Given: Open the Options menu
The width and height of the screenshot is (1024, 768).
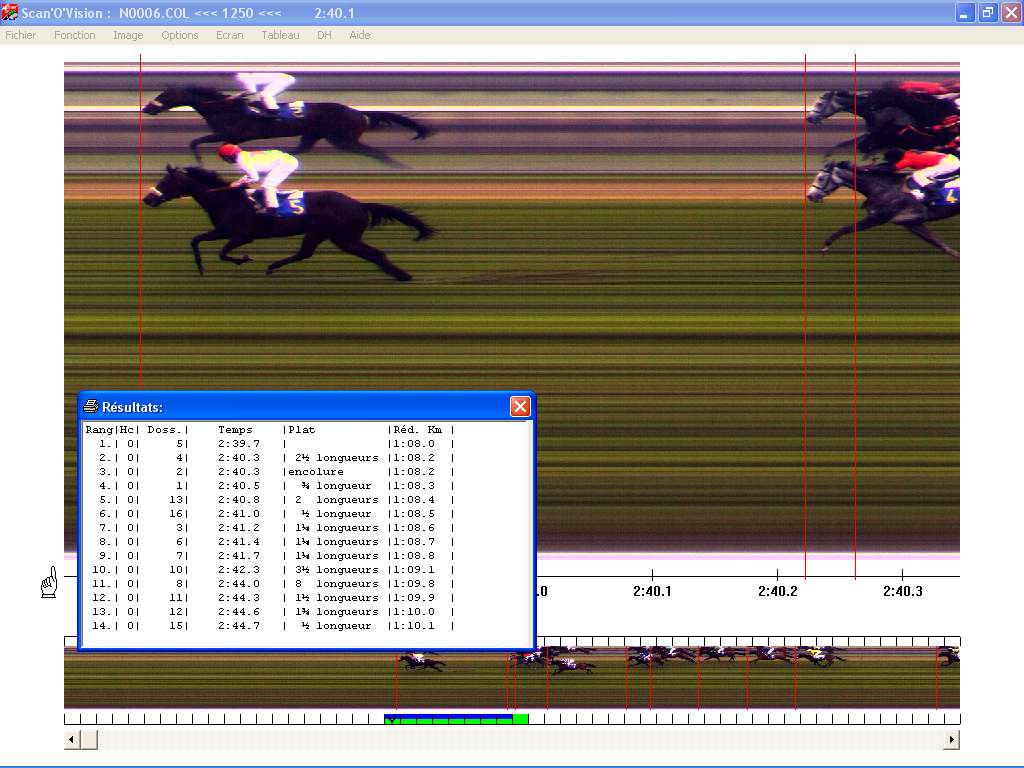Looking at the screenshot, I should (180, 35).
